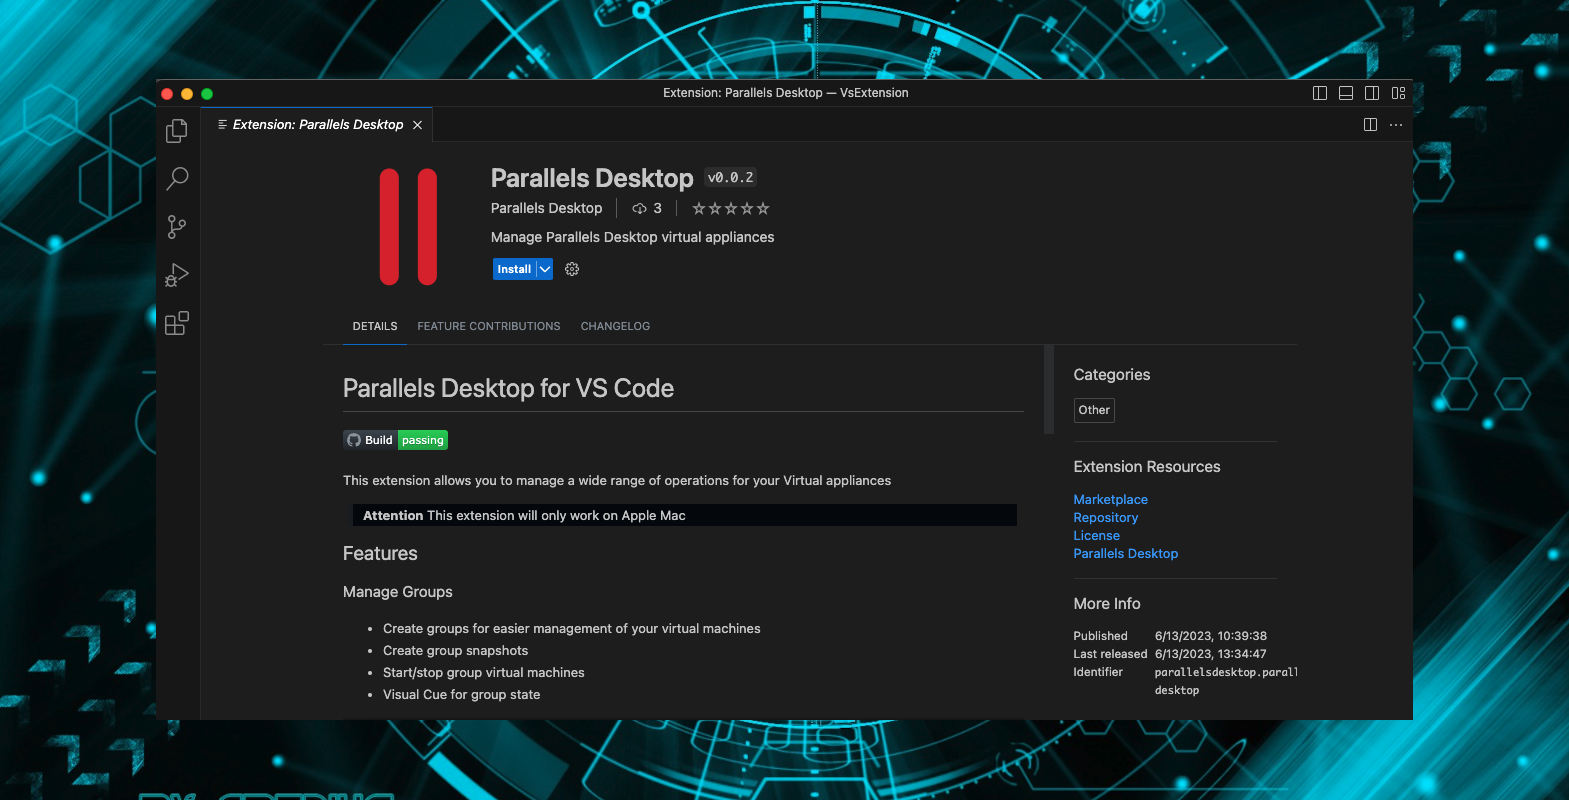
Task: Click the Build passing badge
Action: [395, 440]
